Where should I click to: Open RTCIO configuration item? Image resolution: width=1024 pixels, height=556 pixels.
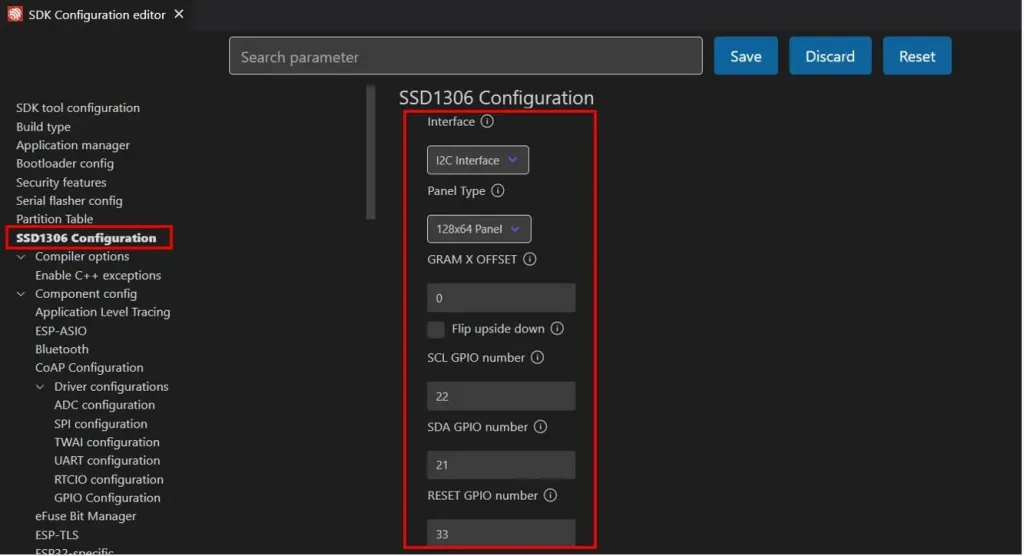(108, 480)
